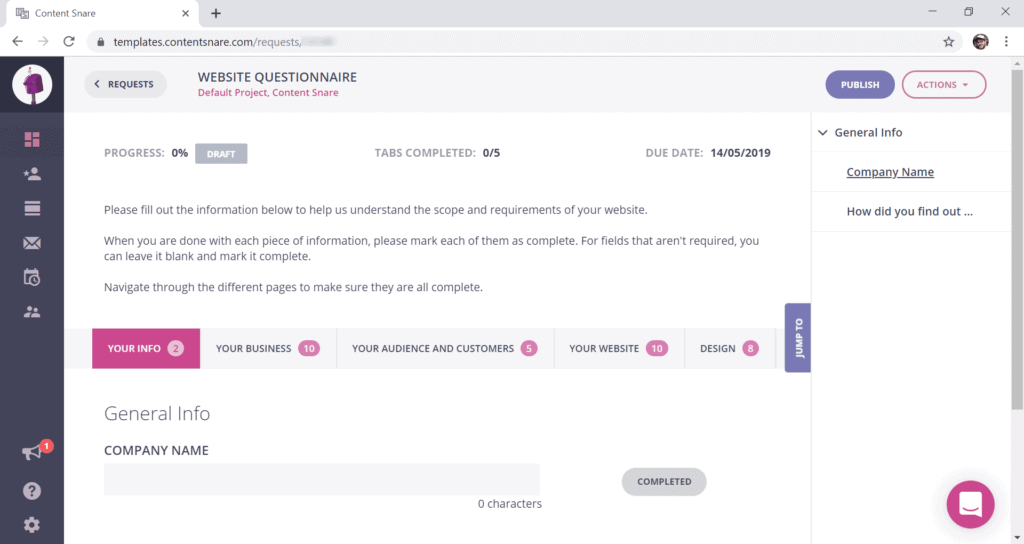The width and height of the screenshot is (1024, 544).
Task: Open the help question mark icon
Action: (32, 491)
